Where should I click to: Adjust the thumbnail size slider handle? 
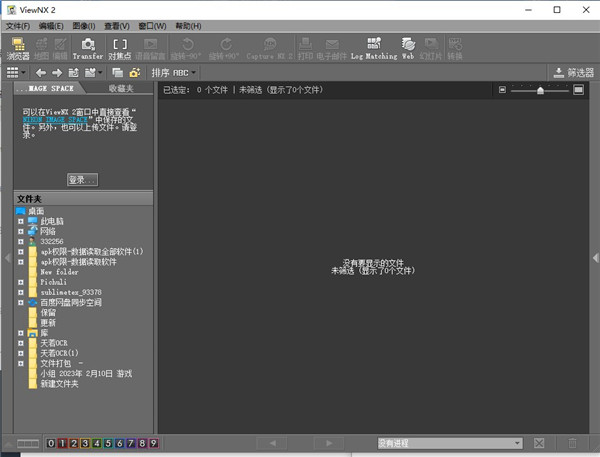540,90
